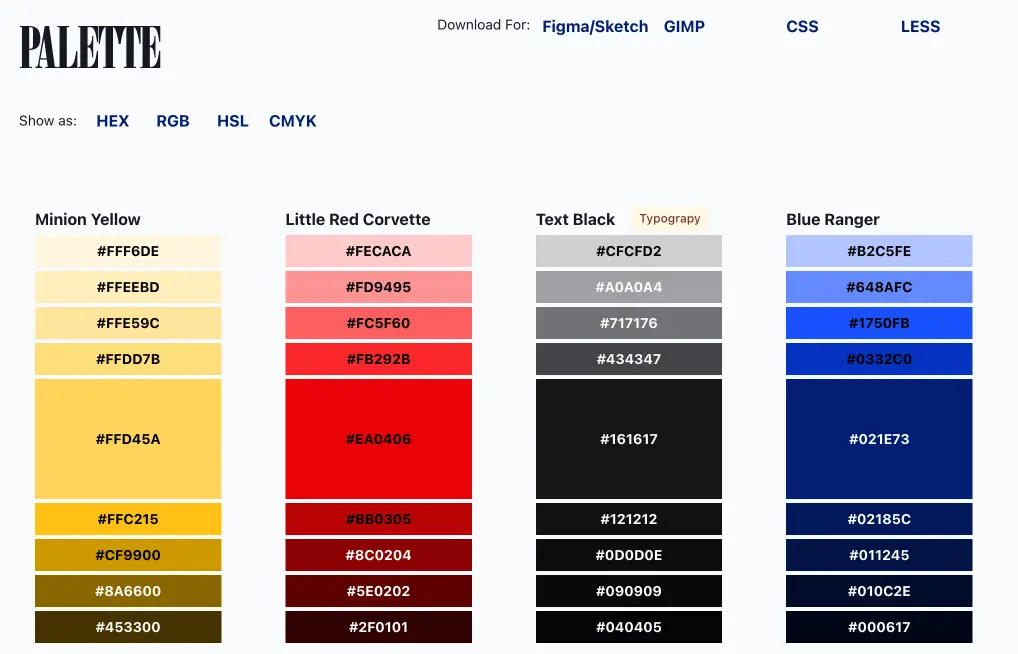Select swatch #EA0406 in Little Red Corvette
Viewport: 1018px width, 654px height.
(378, 438)
